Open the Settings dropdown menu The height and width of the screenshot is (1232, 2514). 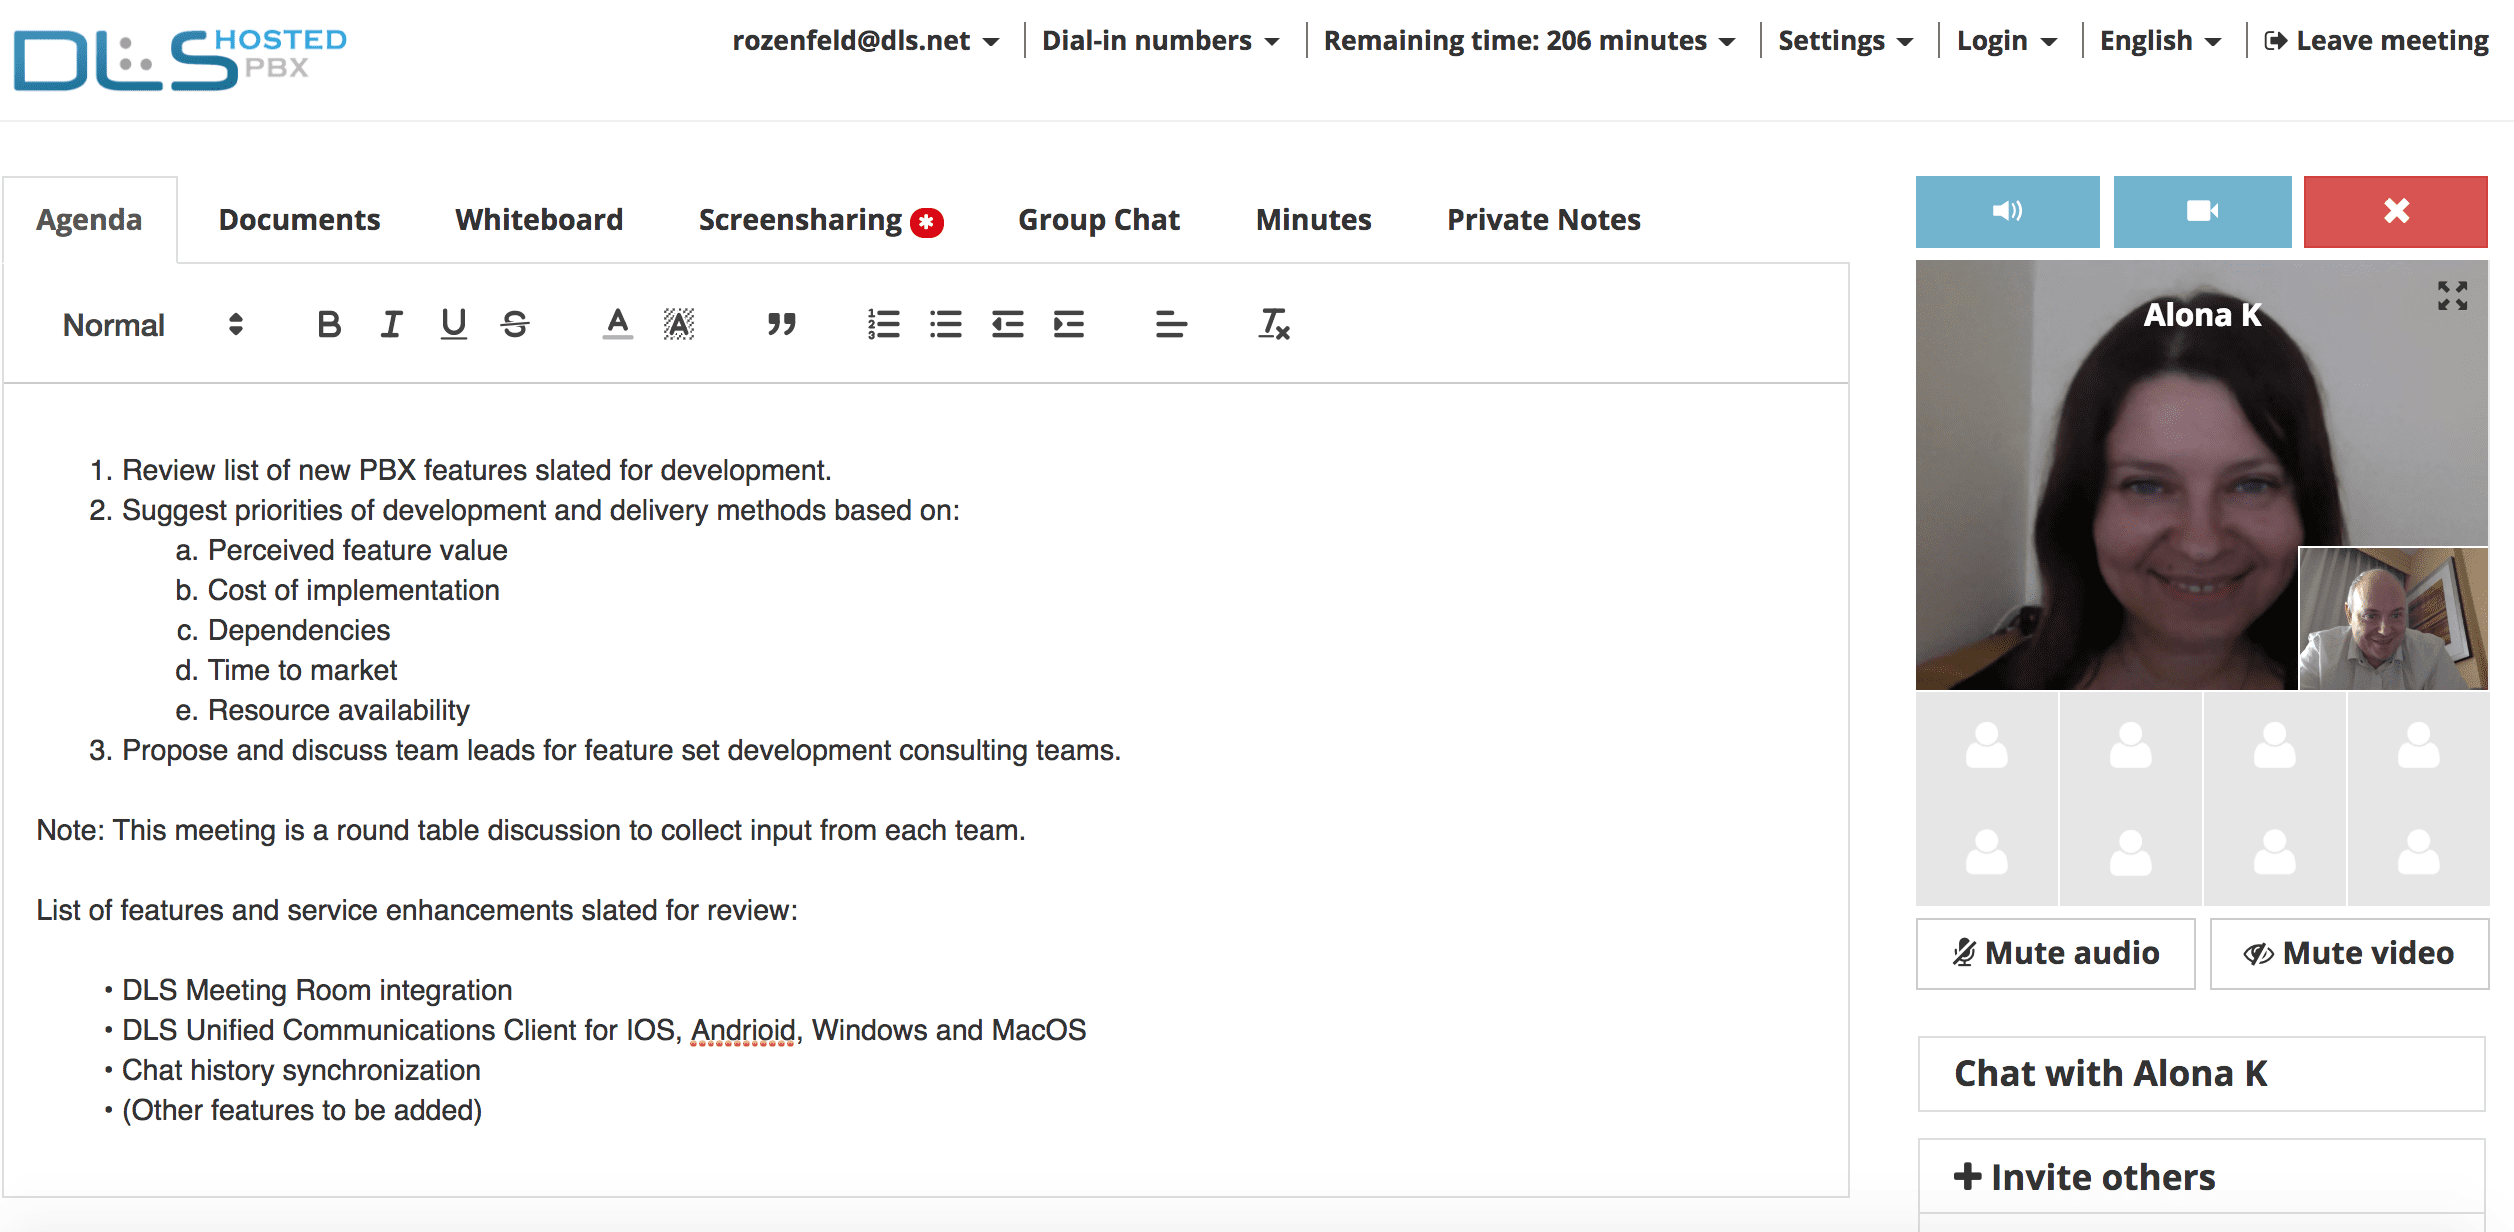tap(1845, 41)
